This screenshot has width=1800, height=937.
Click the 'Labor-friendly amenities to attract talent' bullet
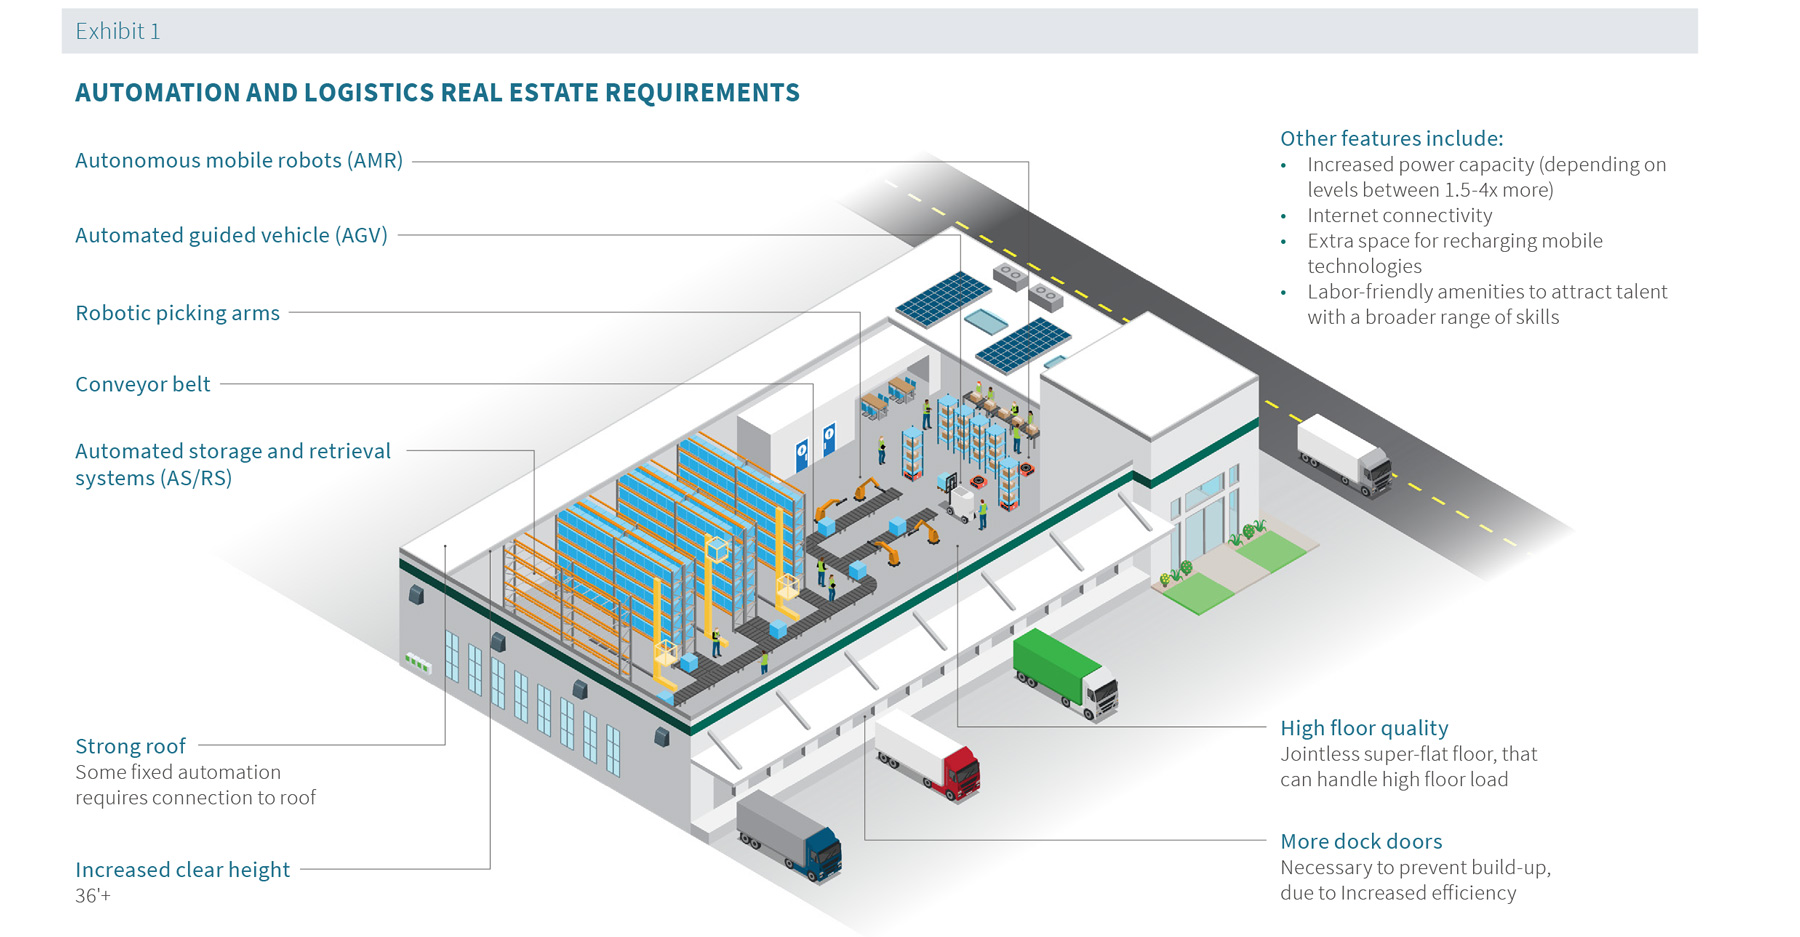click(1487, 304)
